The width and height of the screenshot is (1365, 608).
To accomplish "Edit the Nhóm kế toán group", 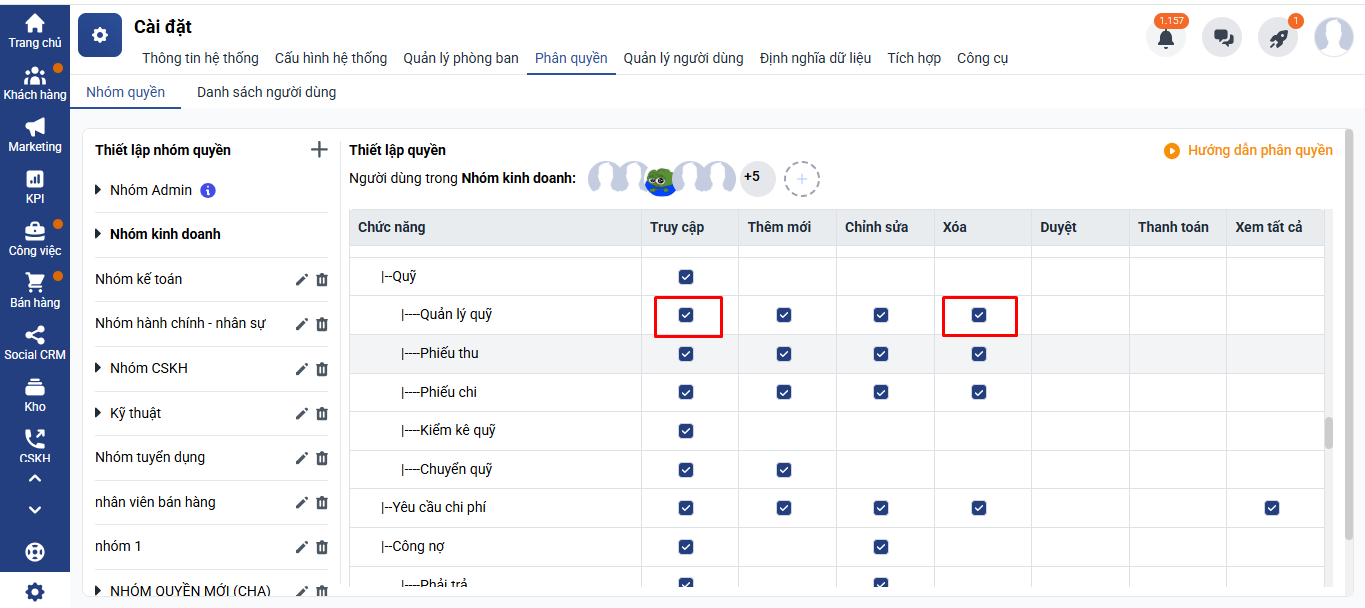I will [x=302, y=280].
